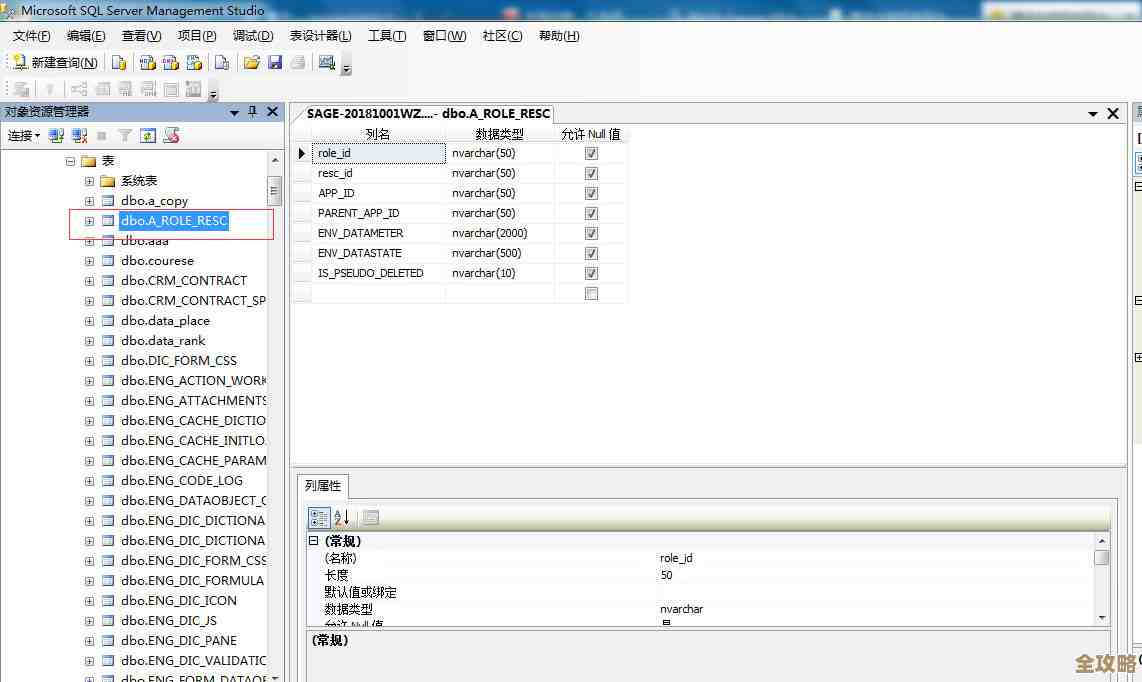Refresh the Object Explorer tree
This screenshot has width=1142, height=682.
148,135
